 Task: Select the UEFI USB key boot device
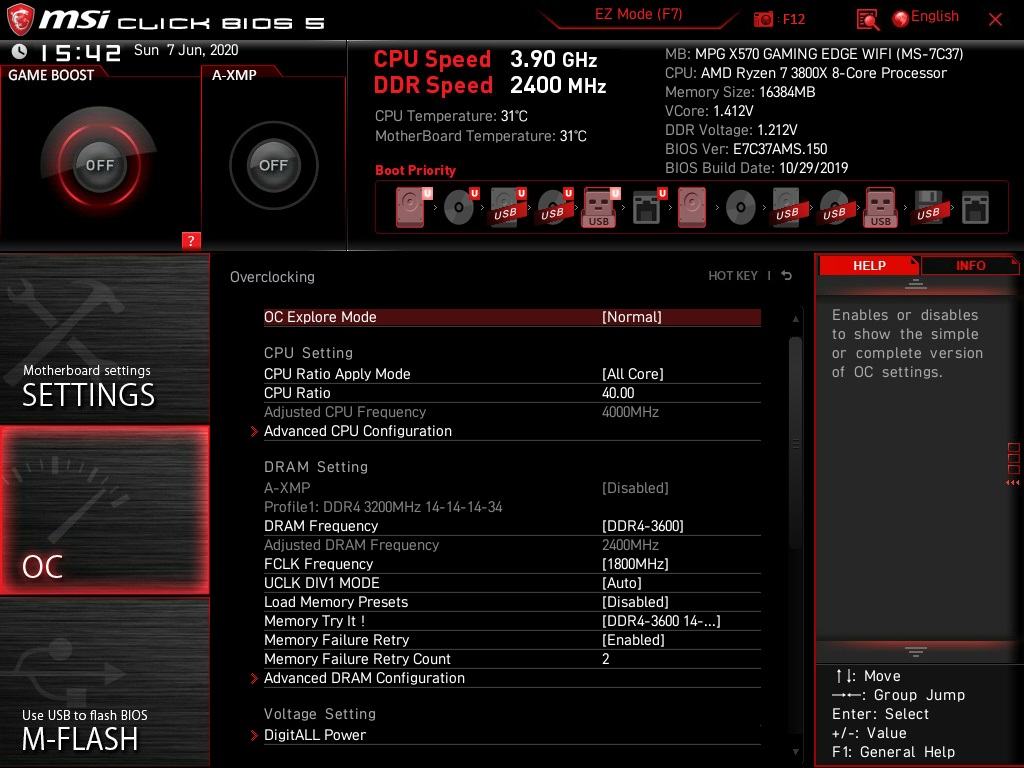point(600,207)
